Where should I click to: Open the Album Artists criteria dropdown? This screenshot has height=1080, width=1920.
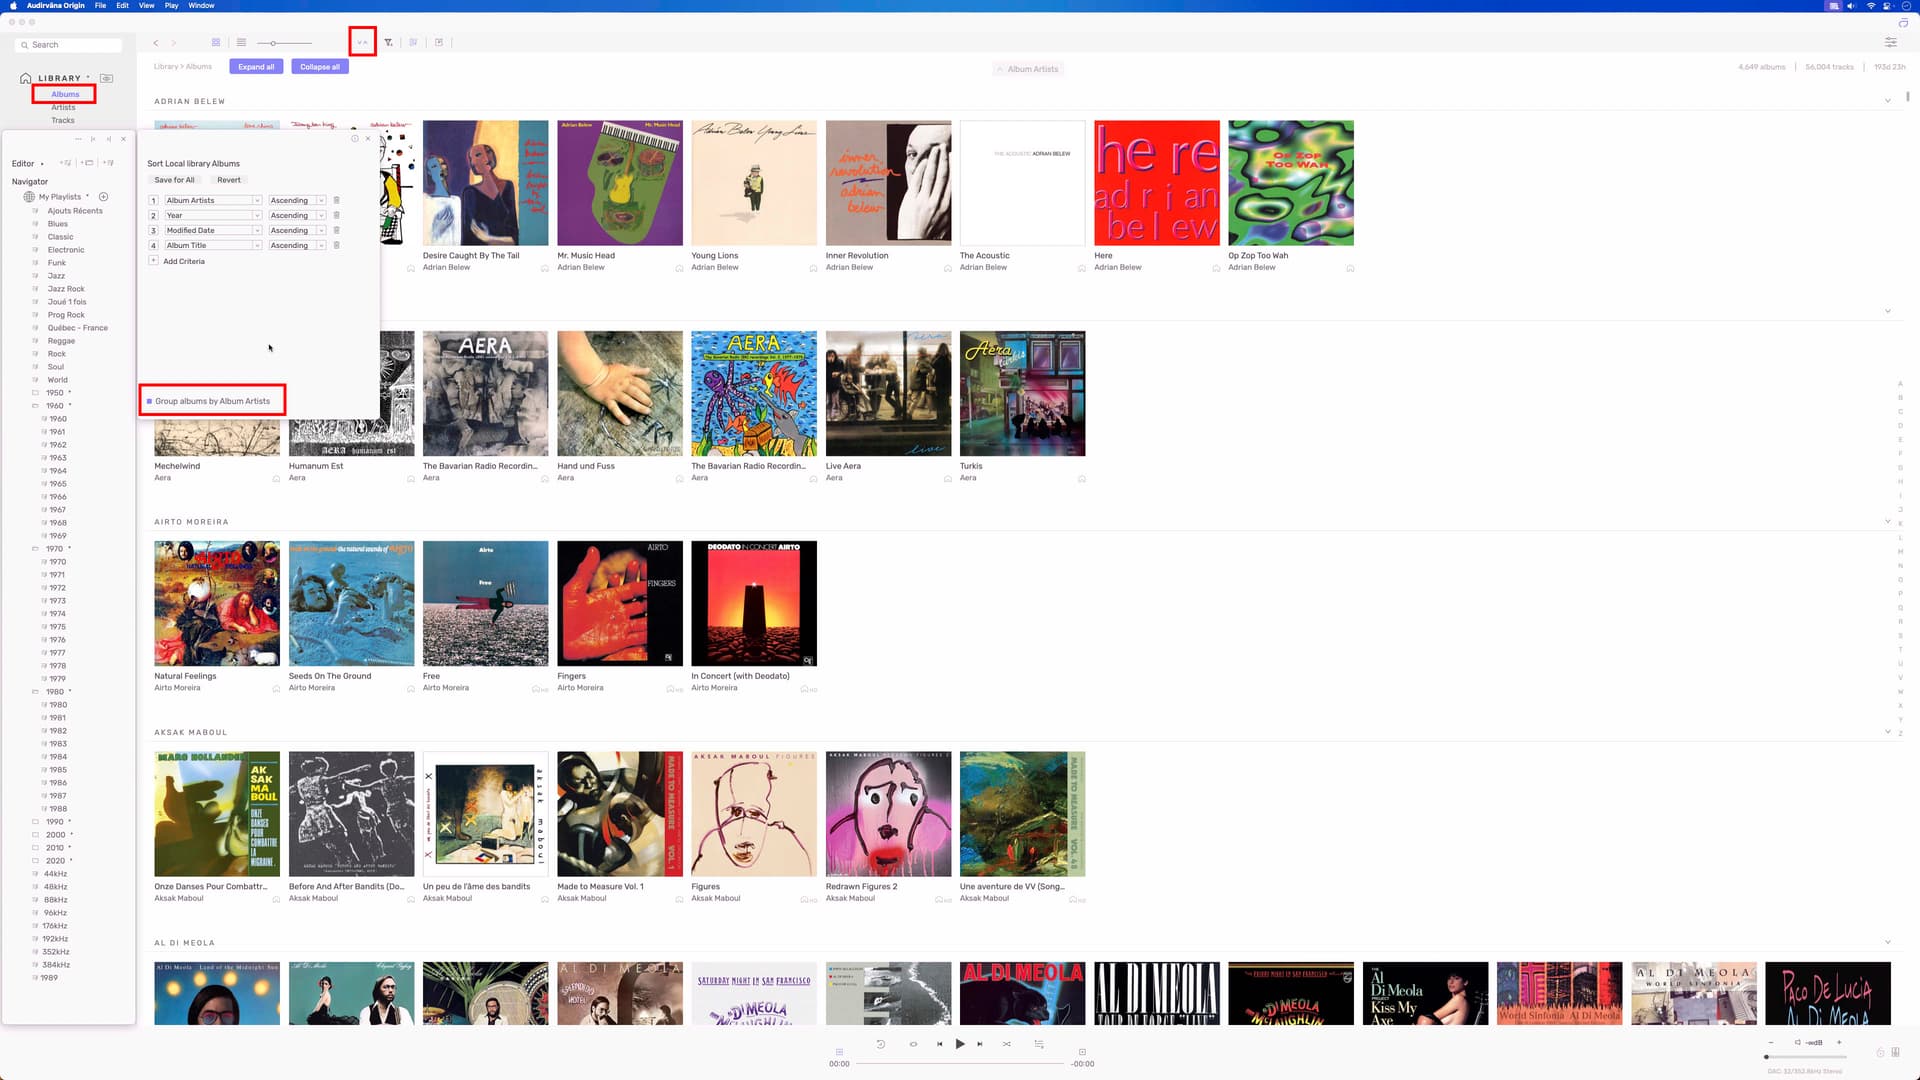click(212, 200)
